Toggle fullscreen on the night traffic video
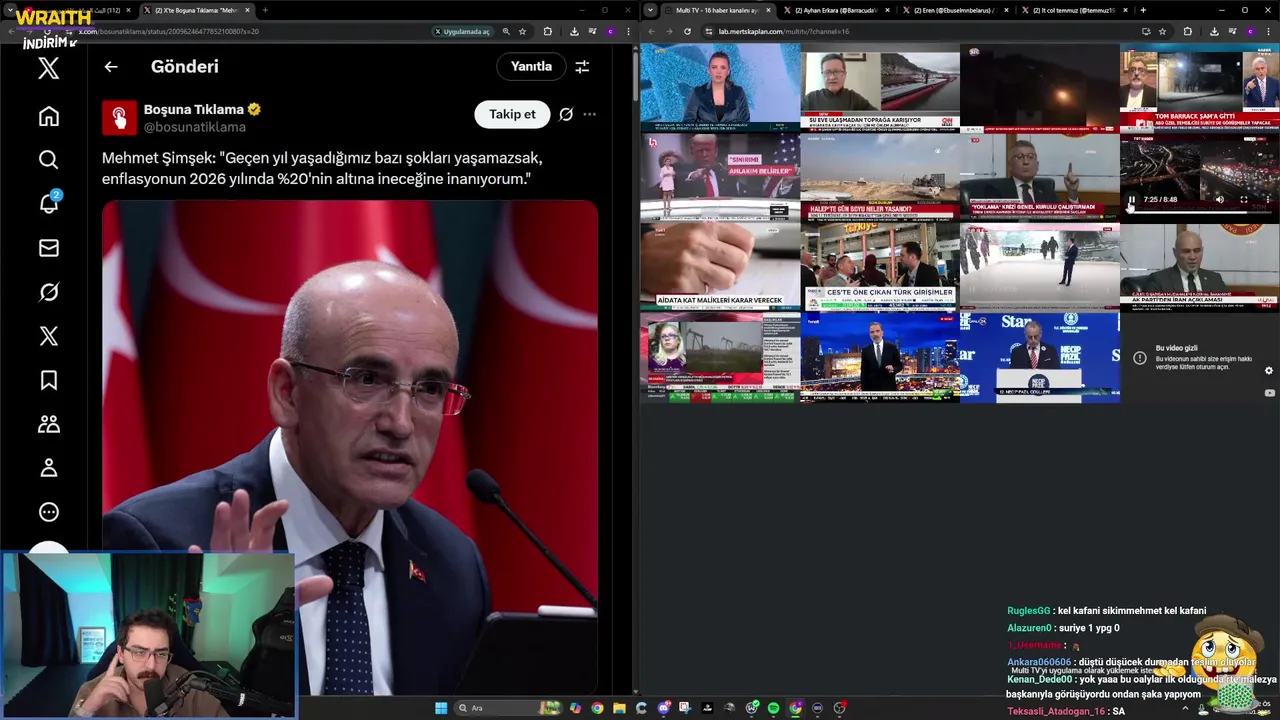The width and height of the screenshot is (1280, 720). tap(1243, 200)
